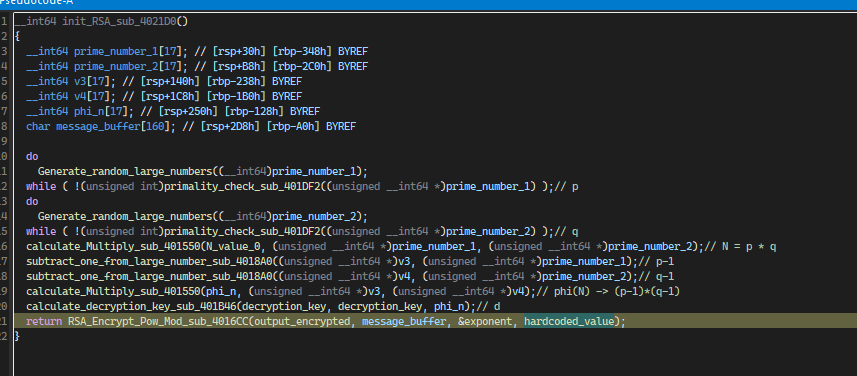Select the v4[17] declaration
The width and height of the screenshot is (857, 376).
pos(95,96)
